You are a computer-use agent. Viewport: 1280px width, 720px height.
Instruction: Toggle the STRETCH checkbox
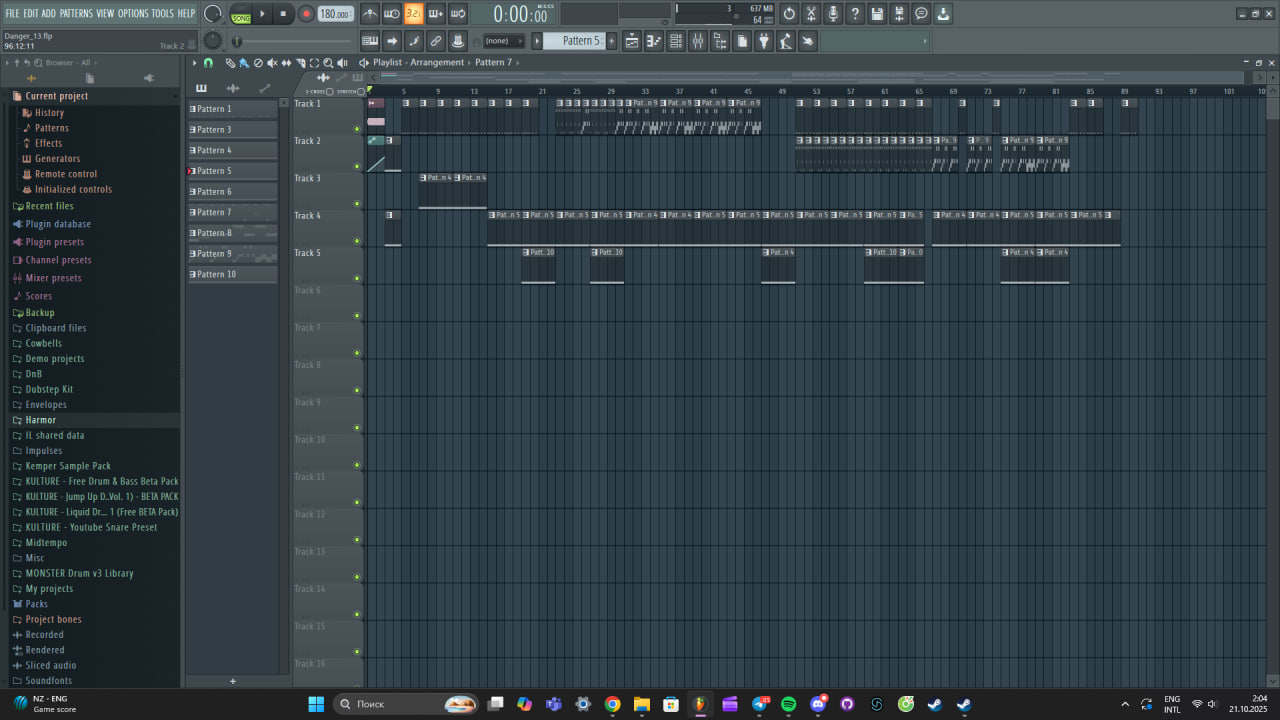(360, 92)
